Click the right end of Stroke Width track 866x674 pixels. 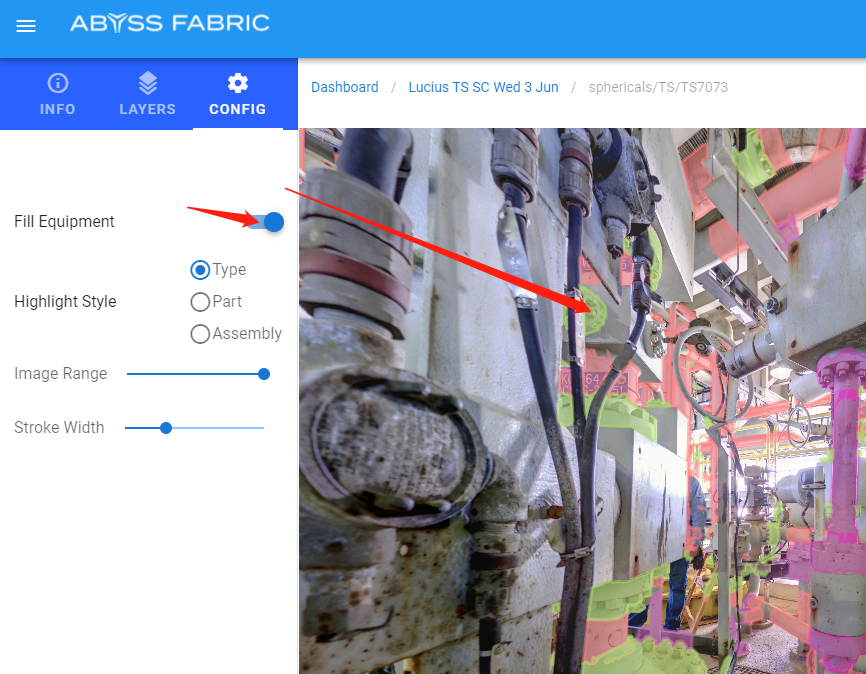point(262,428)
